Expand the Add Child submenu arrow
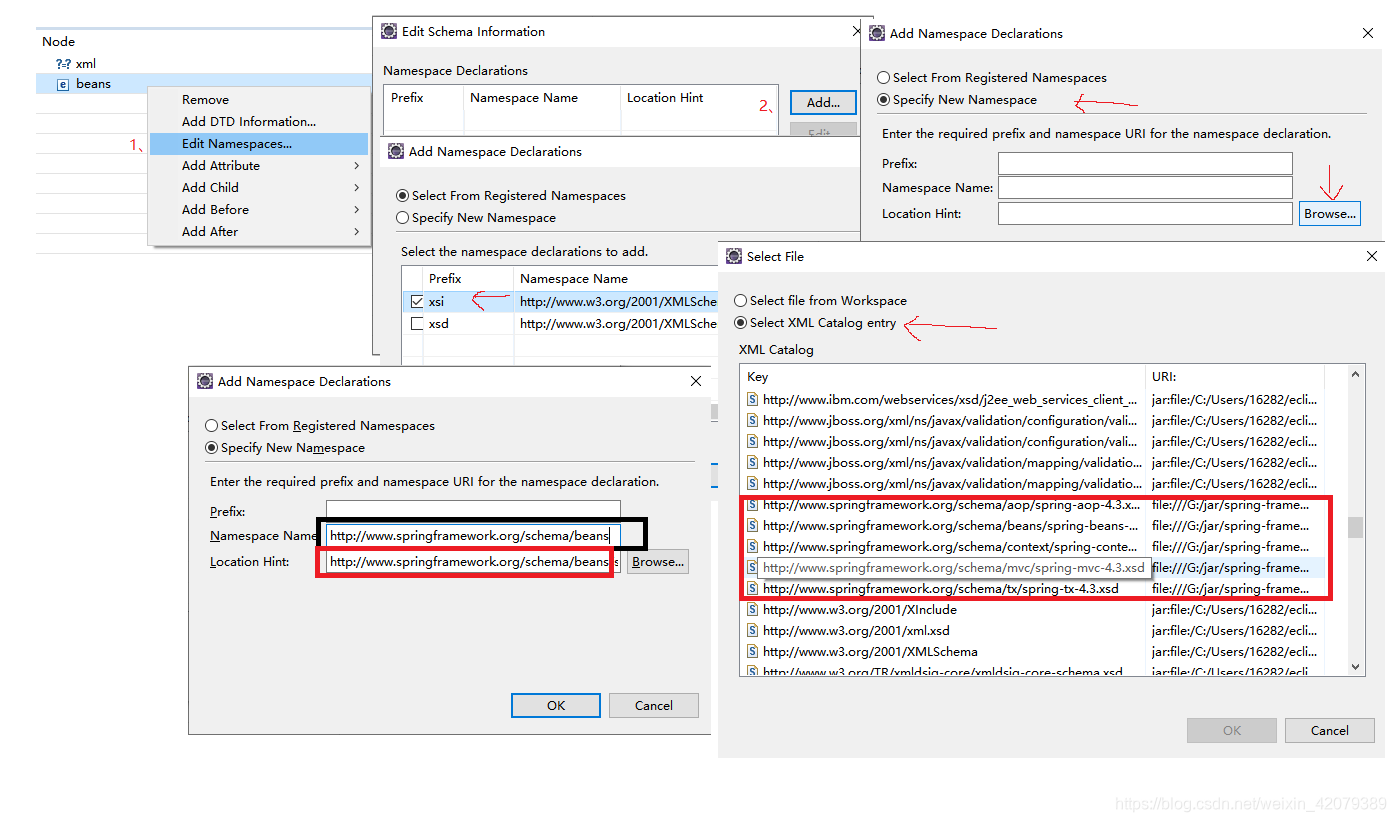This screenshot has width=1396, height=822. tap(356, 187)
